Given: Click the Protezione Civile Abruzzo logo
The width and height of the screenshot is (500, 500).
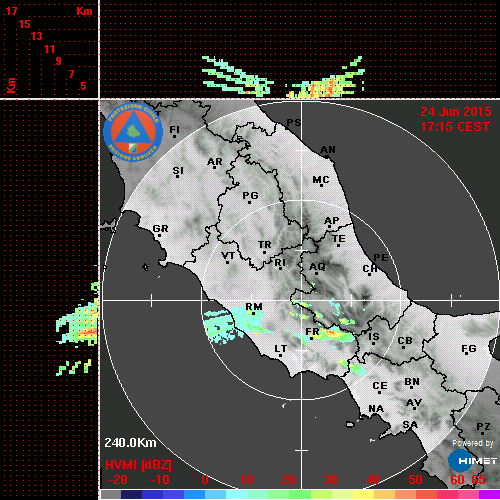Looking at the screenshot, I should coord(133,133).
